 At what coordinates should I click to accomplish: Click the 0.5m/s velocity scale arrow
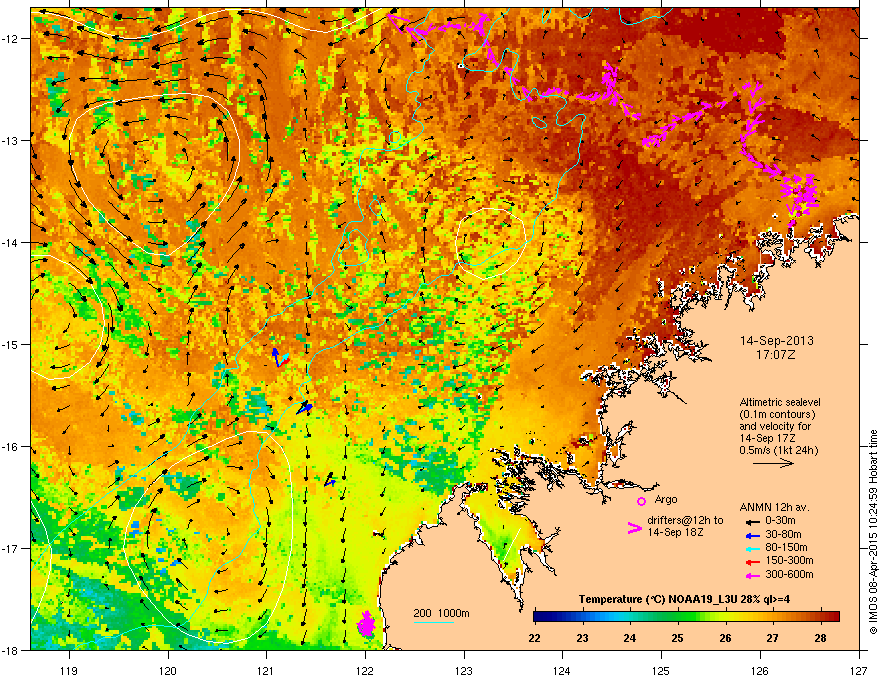[773, 463]
